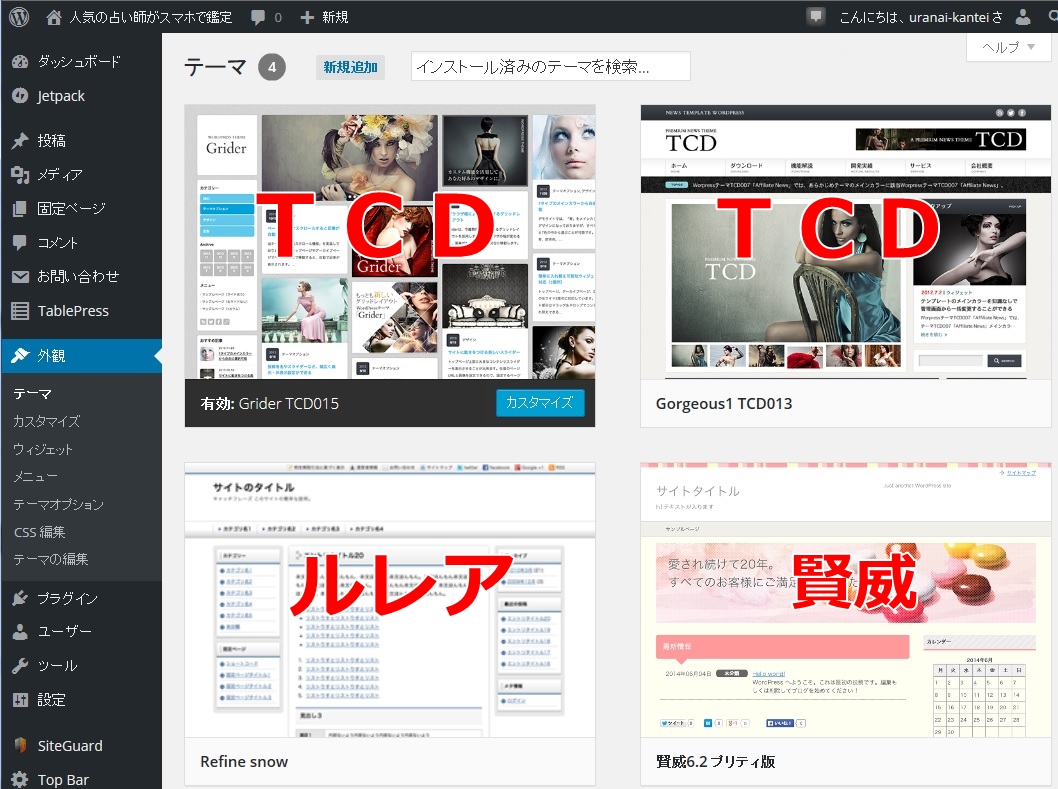Click the 固定ページ pages icon

[x=20, y=209]
